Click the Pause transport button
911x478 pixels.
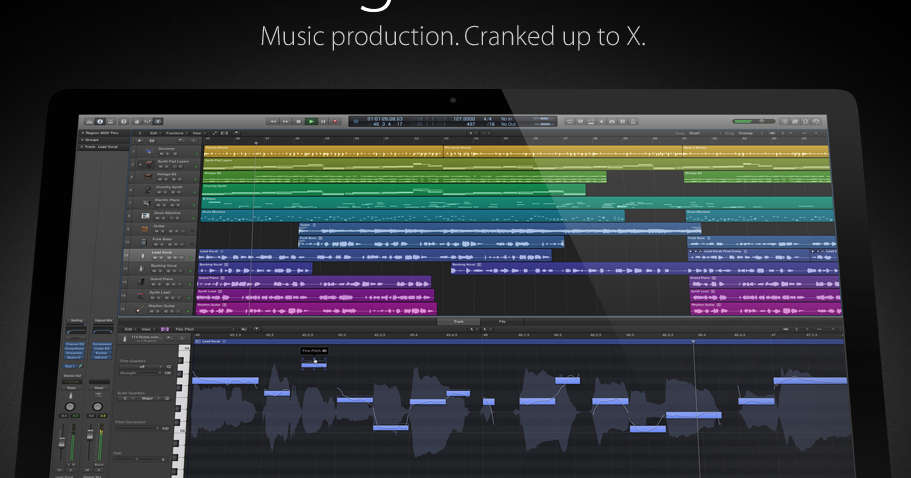323,121
